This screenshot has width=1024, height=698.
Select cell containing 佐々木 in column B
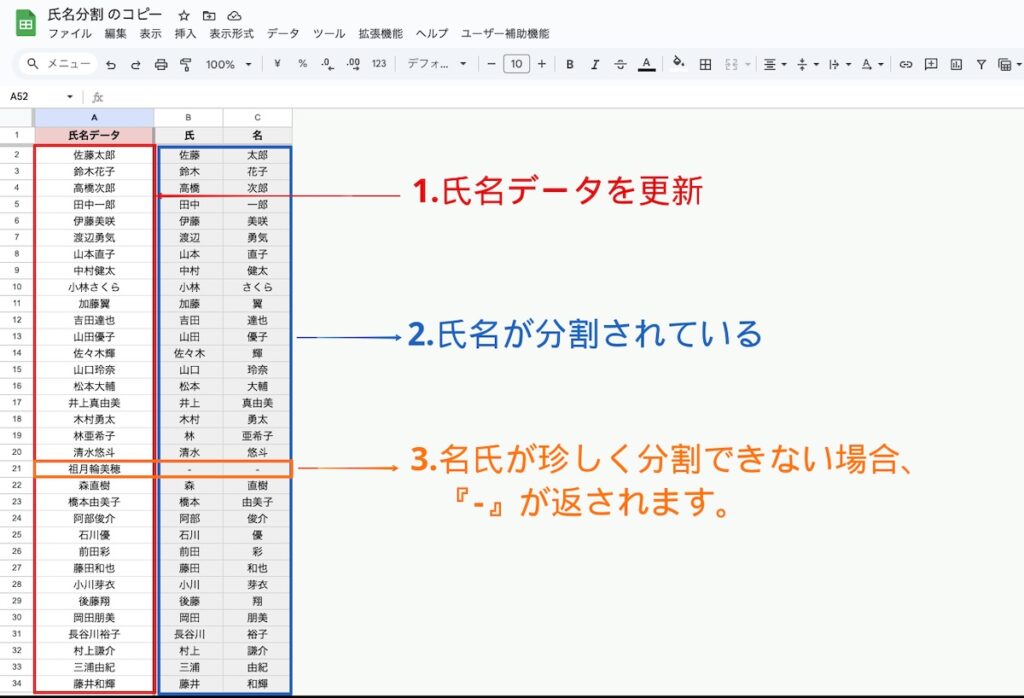189,353
